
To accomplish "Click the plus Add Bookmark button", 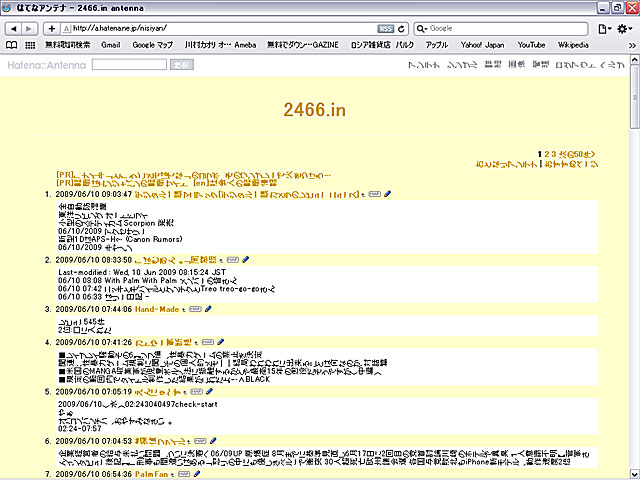I will click(x=52, y=28).
